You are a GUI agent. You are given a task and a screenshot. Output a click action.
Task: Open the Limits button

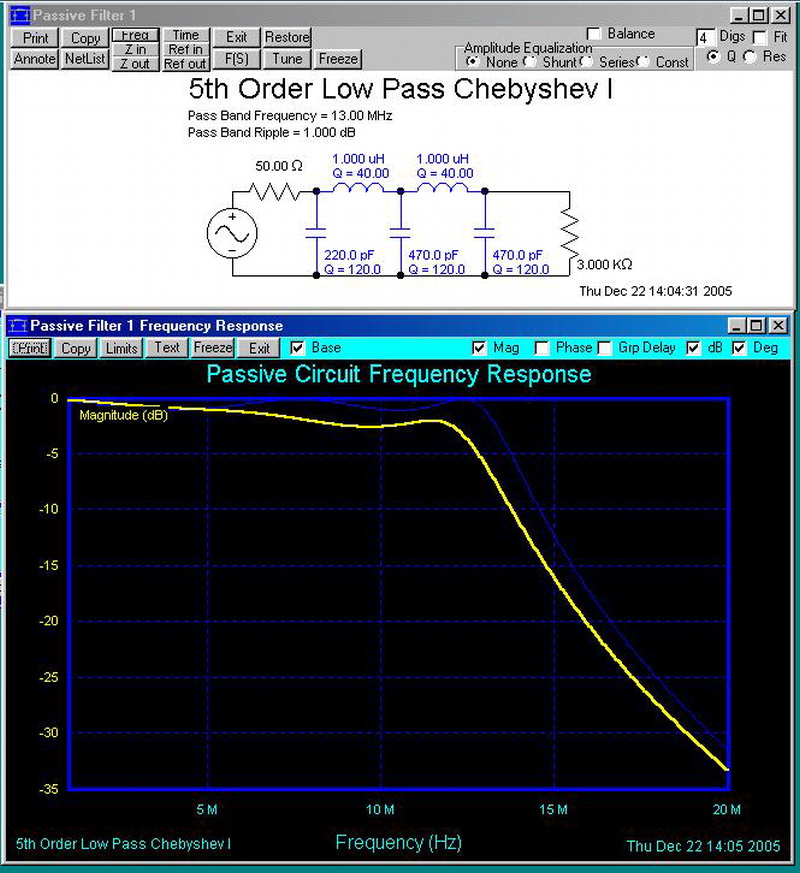click(x=122, y=348)
